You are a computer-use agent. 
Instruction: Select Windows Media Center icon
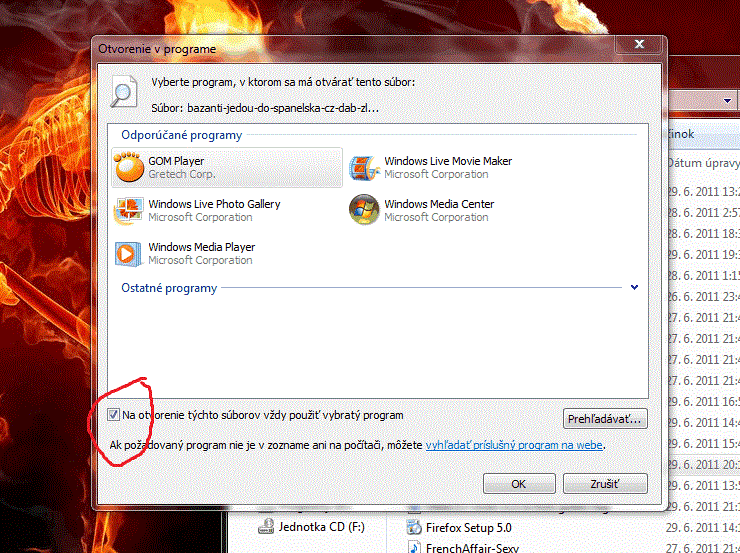(364, 209)
